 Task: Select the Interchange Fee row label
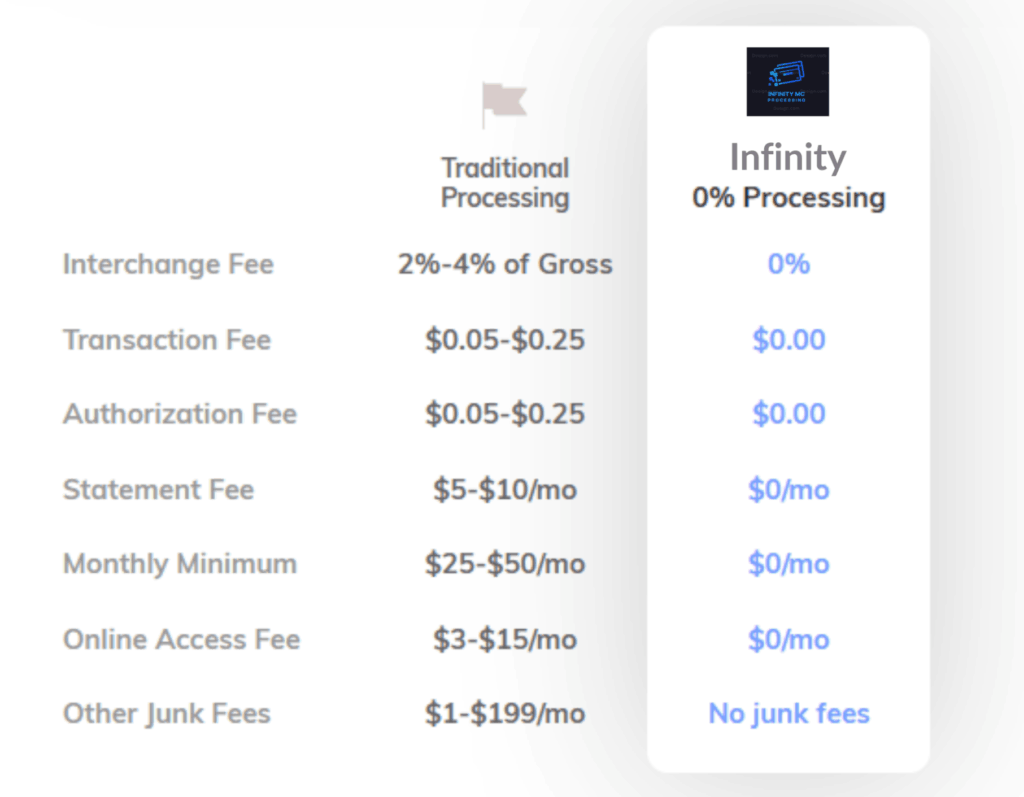168,264
